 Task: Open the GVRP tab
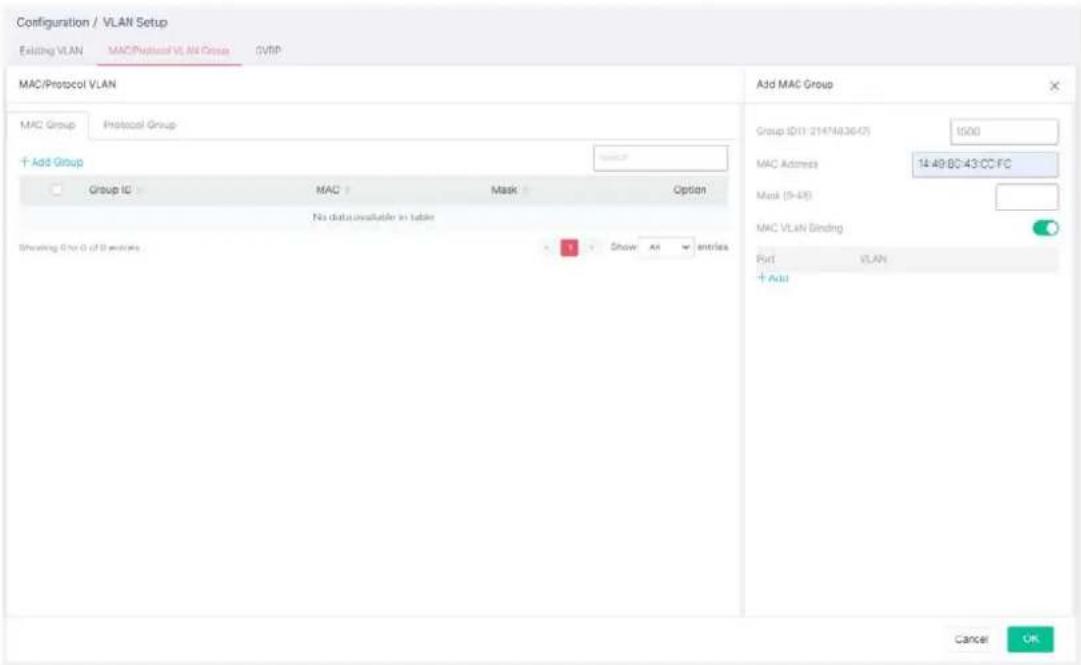coord(268,51)
